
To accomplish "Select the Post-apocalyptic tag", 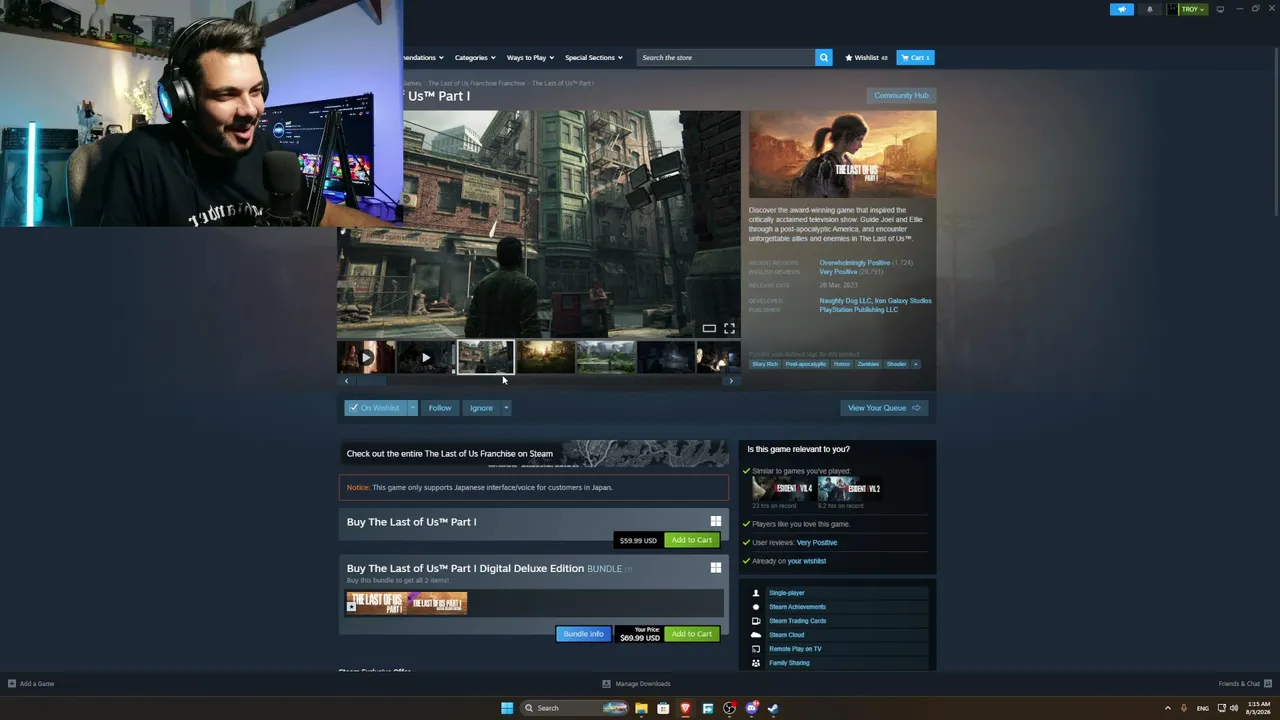I will coord(806,364).
